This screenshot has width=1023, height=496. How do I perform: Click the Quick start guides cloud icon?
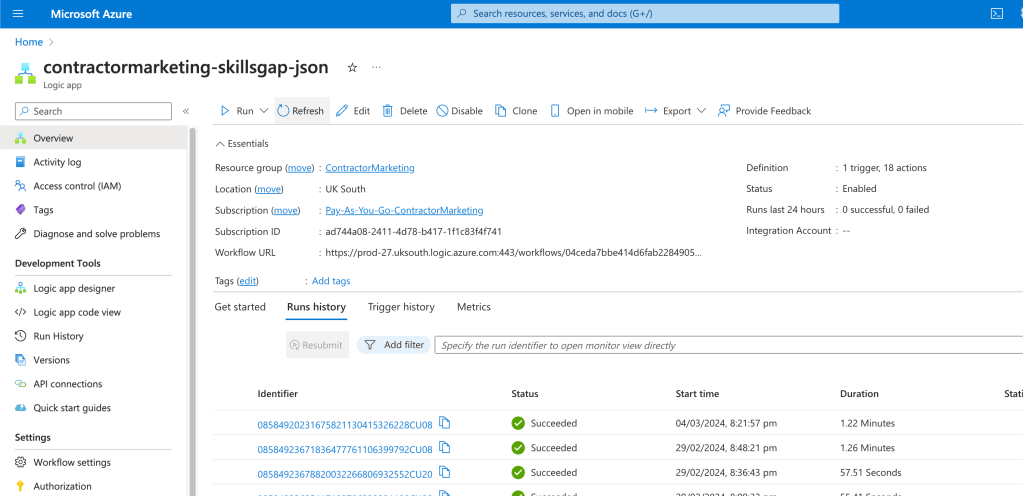21,408
